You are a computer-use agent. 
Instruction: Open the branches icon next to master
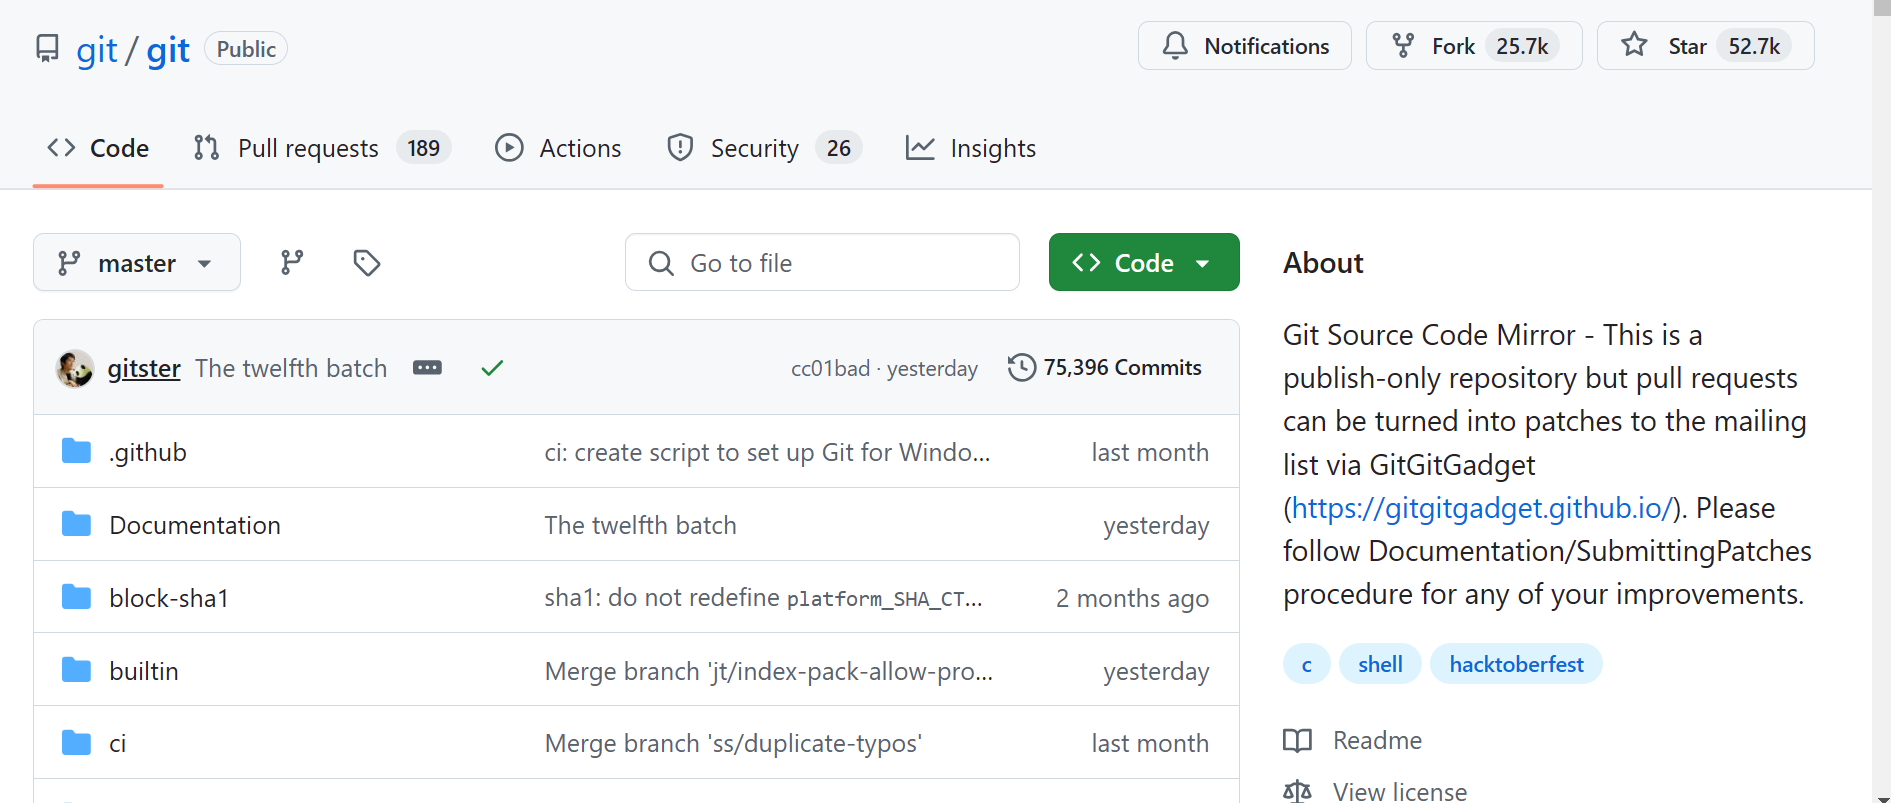coord(292,263)
